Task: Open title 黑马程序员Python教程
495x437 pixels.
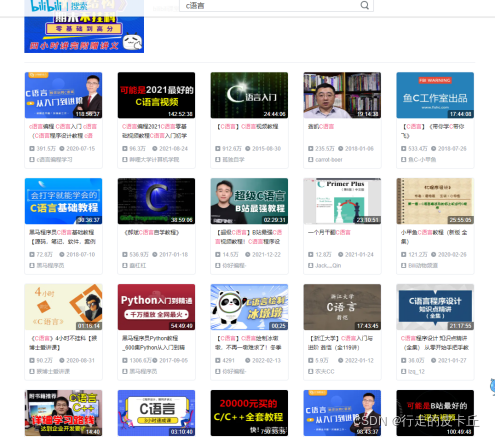Action: point(153,343)
